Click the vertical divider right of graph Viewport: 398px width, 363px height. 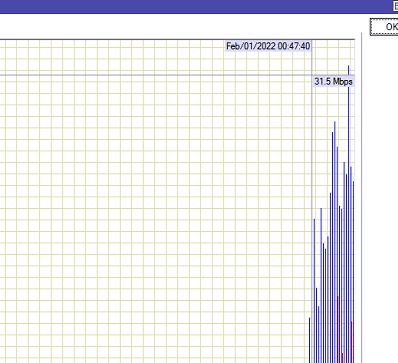(362, 197)
